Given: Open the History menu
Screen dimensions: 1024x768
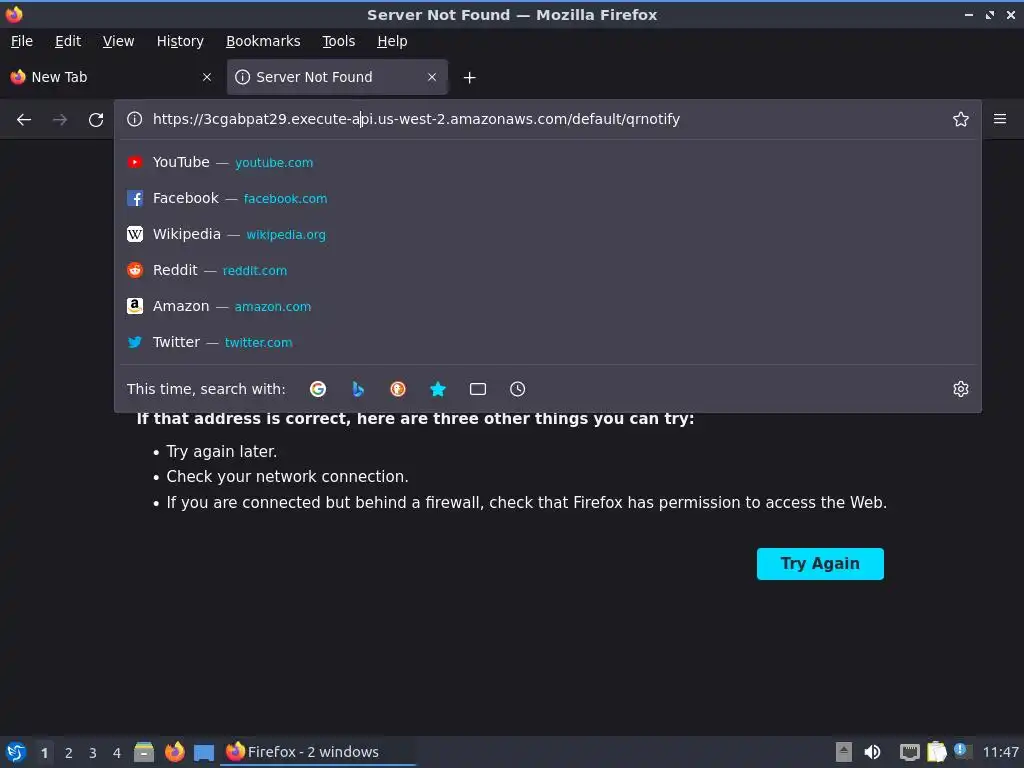Looking at the screenshot, I should click(180, 41).
